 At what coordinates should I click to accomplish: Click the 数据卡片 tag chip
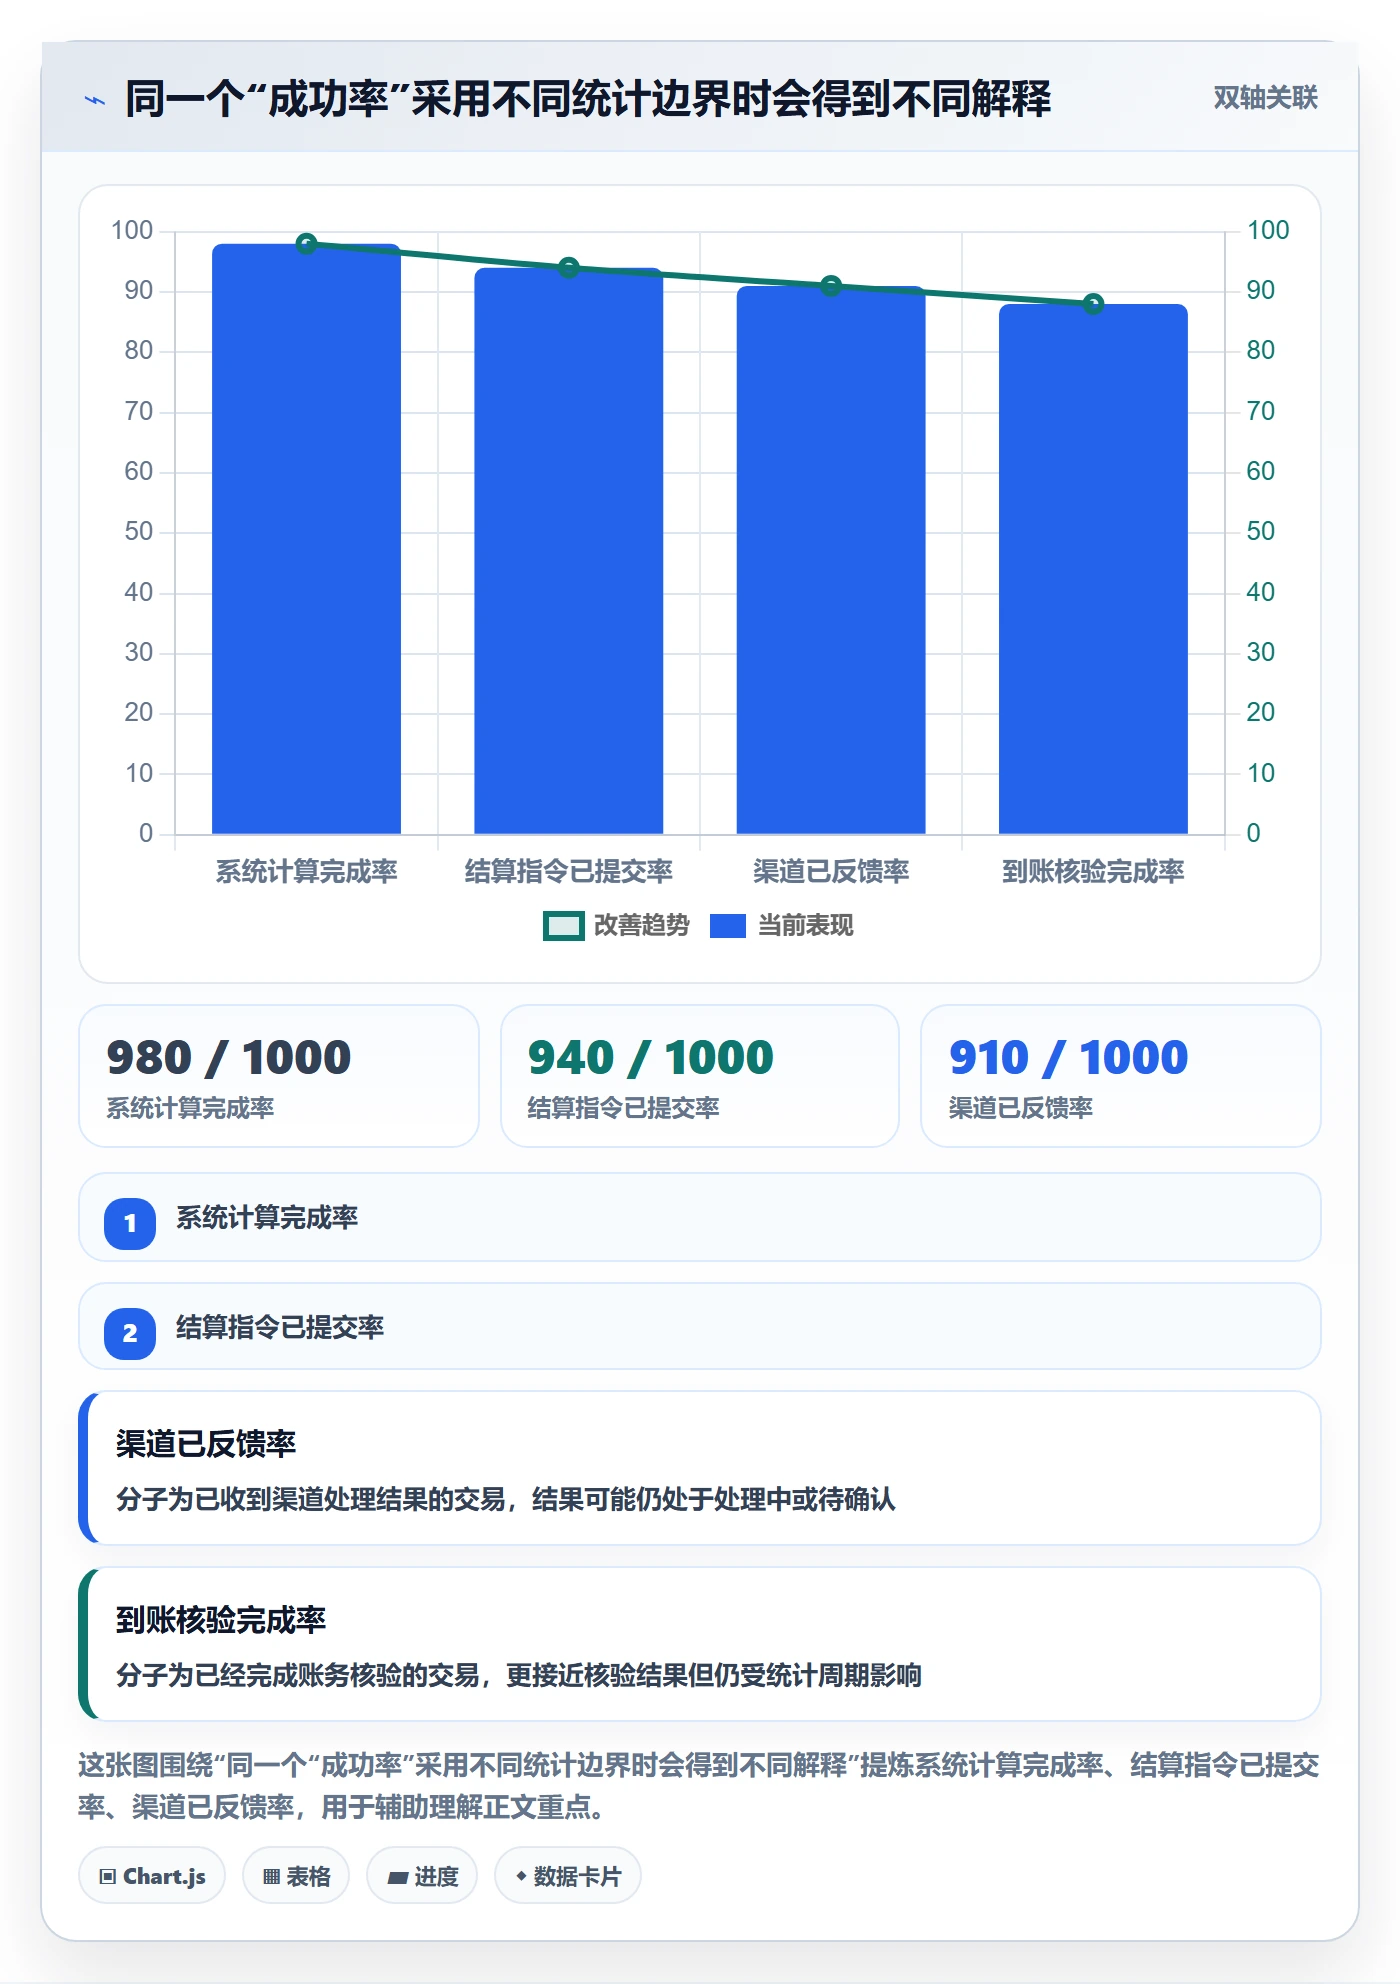click(x=568, y=1876)
